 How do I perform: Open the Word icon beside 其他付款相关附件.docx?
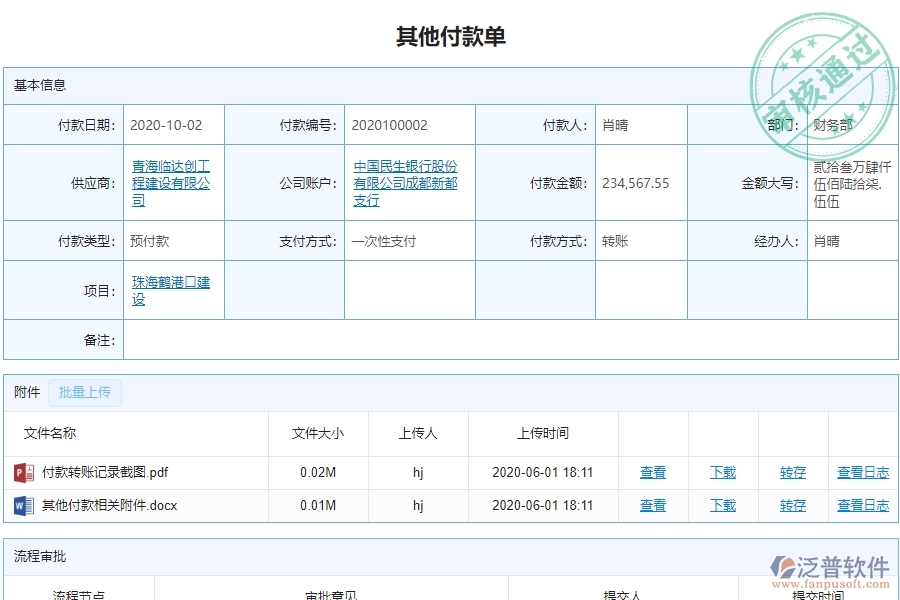click(x=23, y=505)
